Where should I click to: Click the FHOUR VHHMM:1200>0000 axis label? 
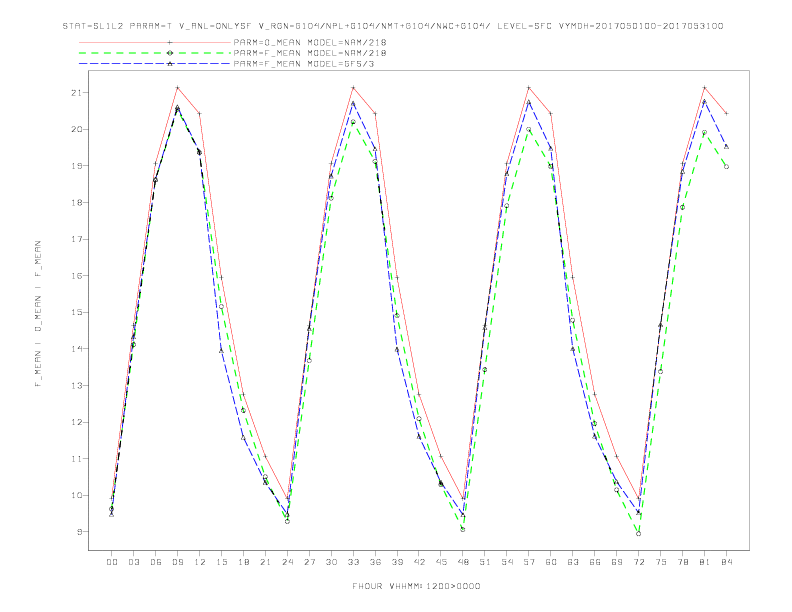416,586
